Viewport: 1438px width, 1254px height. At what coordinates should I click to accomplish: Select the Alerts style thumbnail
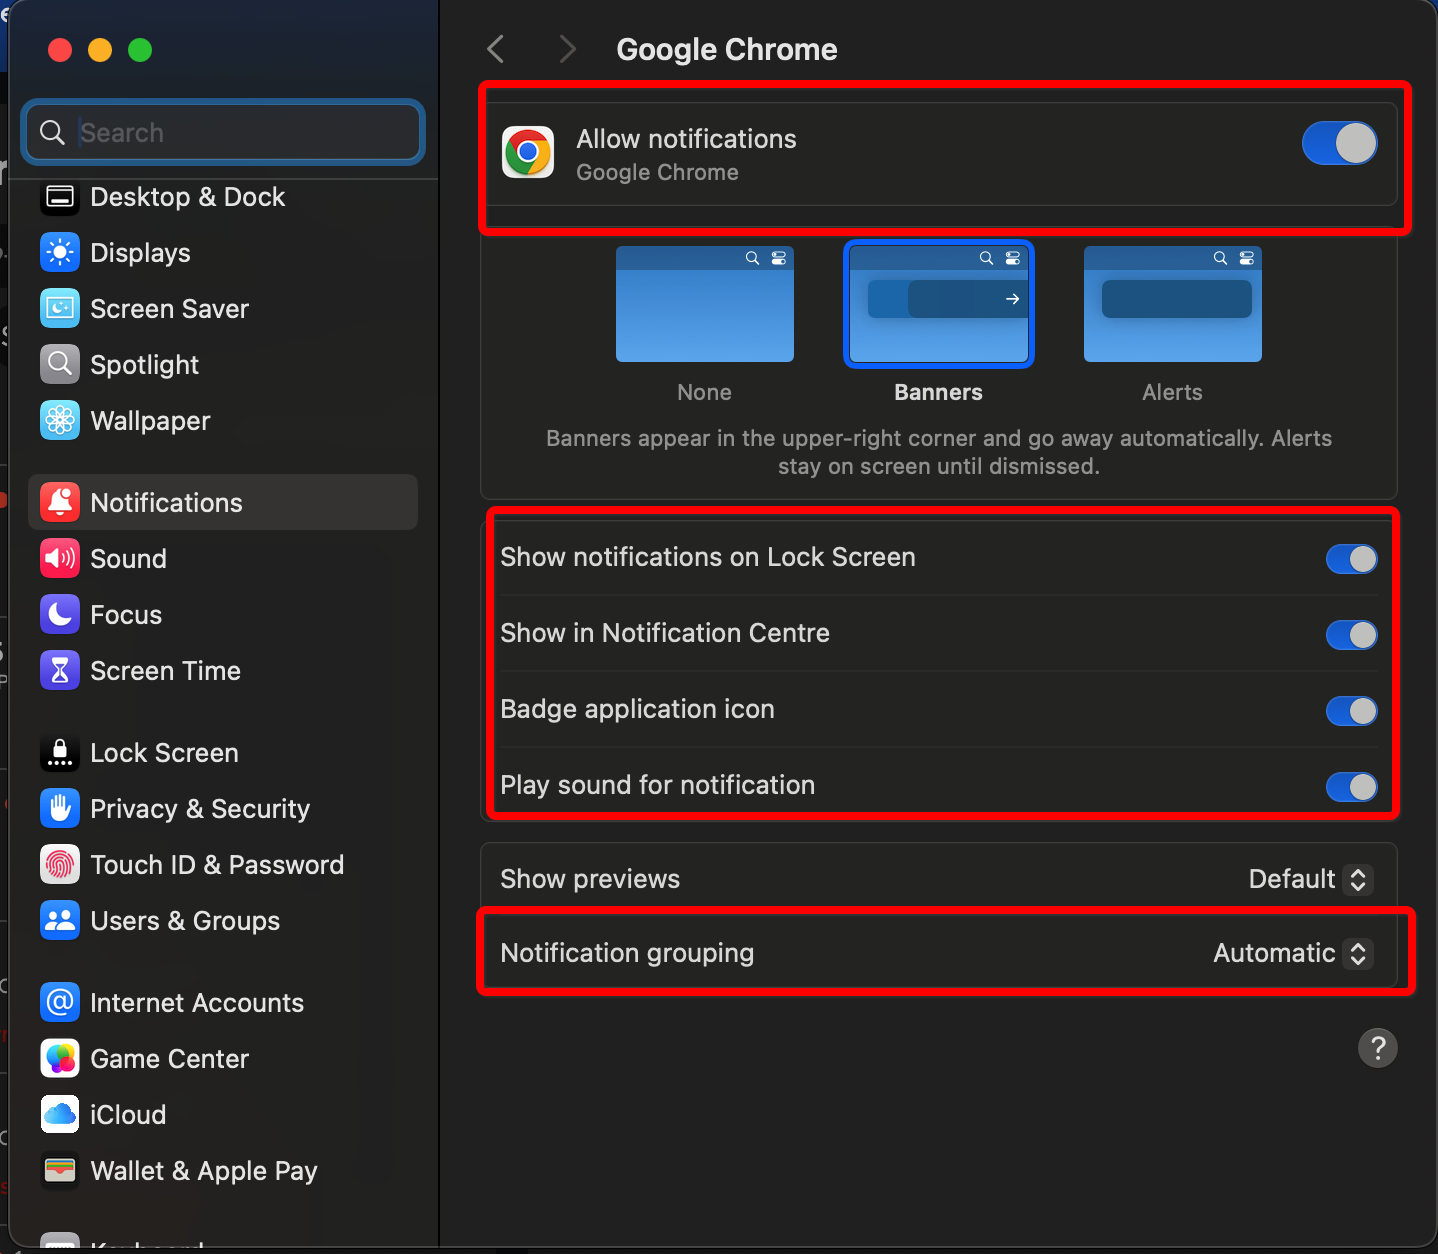(x=1173, y=304)
